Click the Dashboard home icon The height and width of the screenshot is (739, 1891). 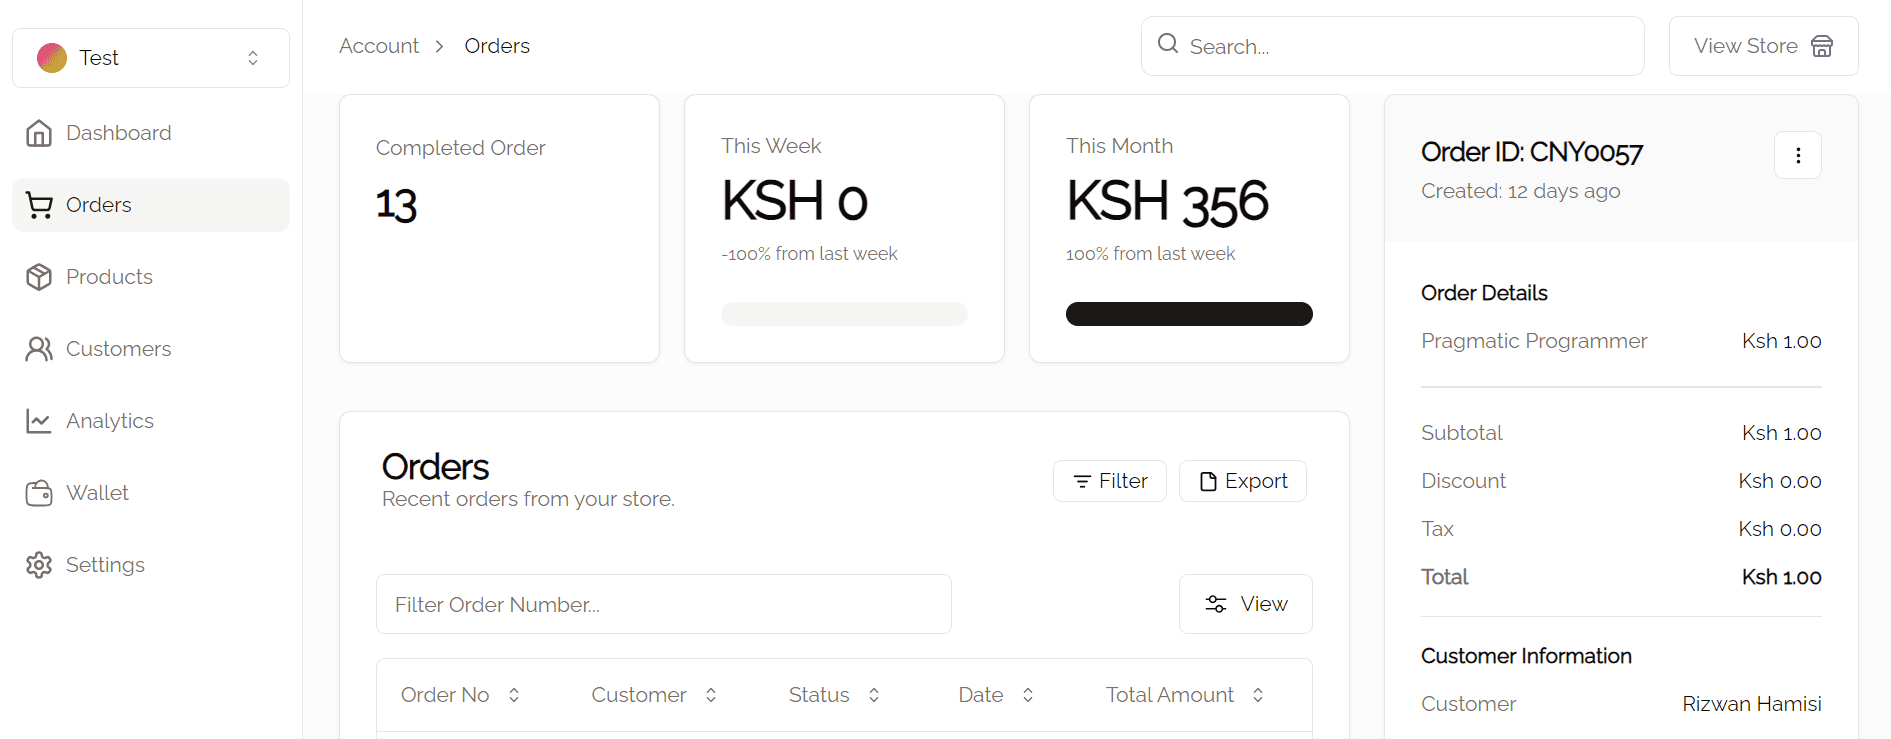[x=39, y=133]
